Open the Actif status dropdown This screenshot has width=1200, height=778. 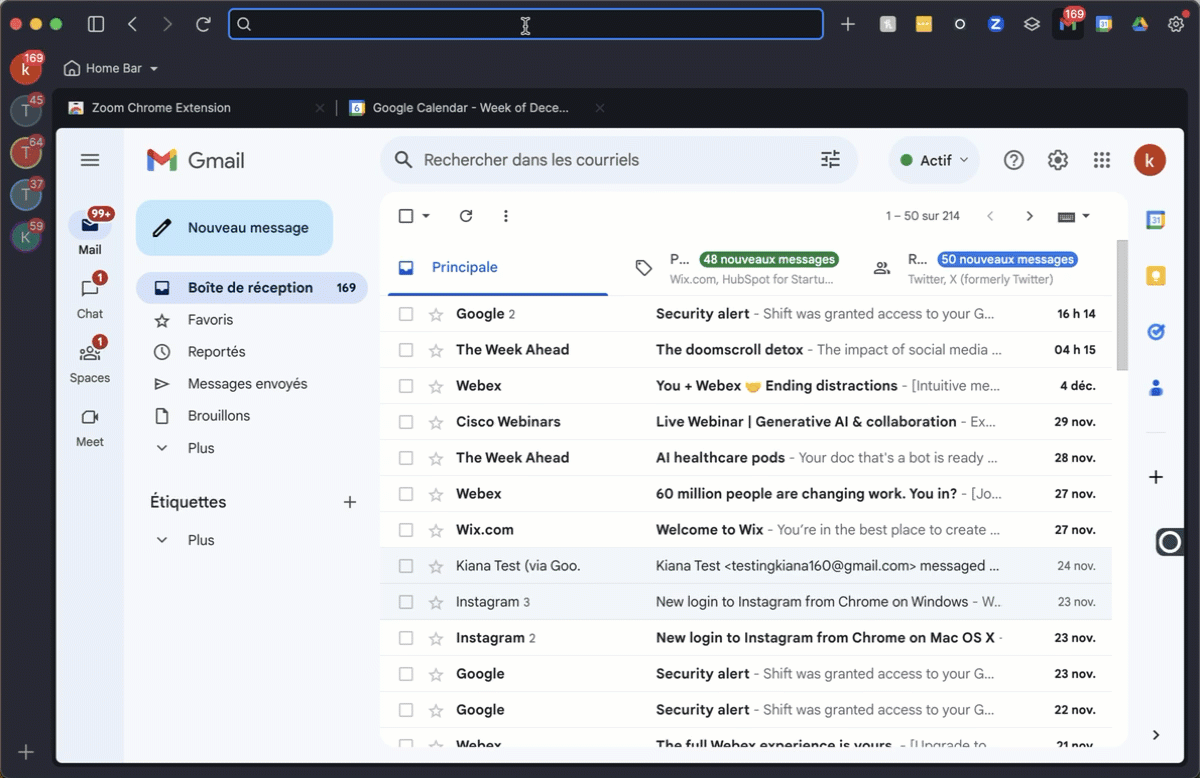click(x=934, y=160)
